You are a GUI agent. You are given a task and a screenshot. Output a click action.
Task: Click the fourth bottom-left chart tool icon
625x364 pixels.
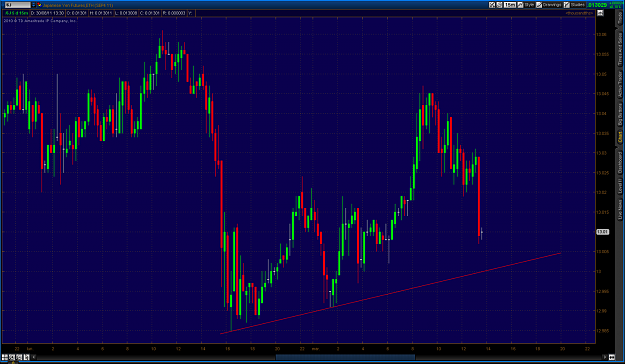coord(26,357)
